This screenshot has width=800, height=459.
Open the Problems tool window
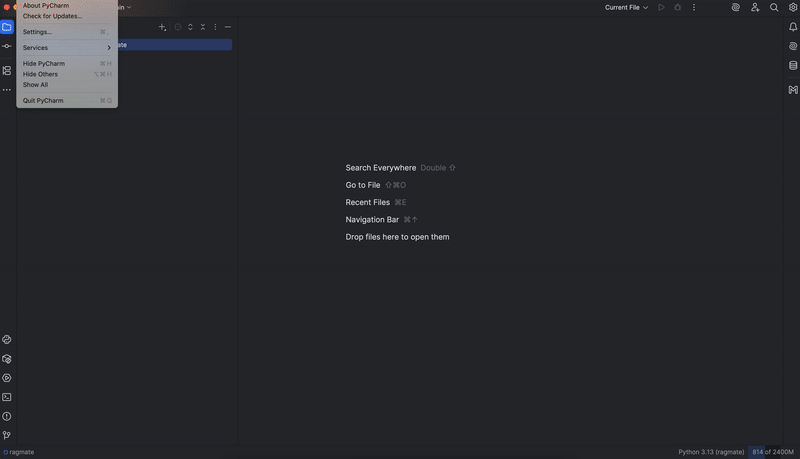pyautogui.click(x=7, y=417)
